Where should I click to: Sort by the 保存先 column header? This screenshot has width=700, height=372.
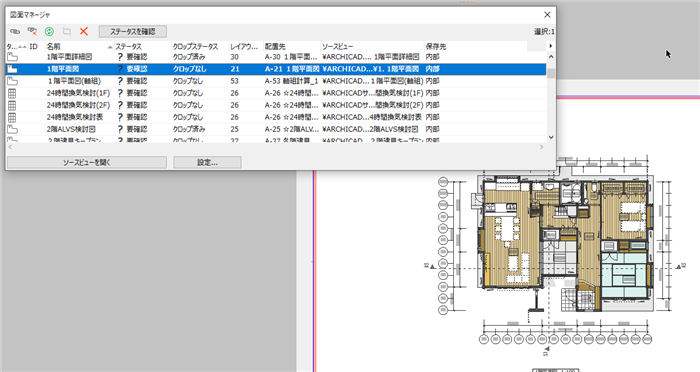(x=475, y=46)
